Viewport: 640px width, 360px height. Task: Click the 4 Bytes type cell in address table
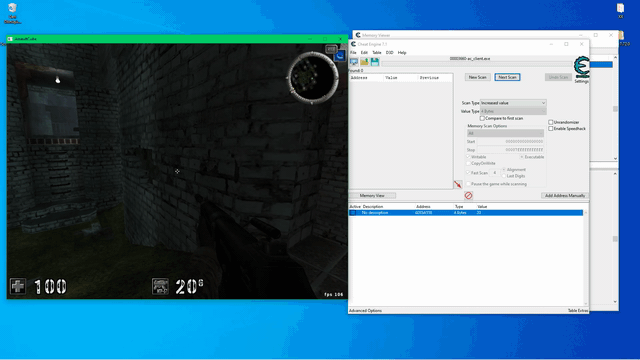[460, 213]
